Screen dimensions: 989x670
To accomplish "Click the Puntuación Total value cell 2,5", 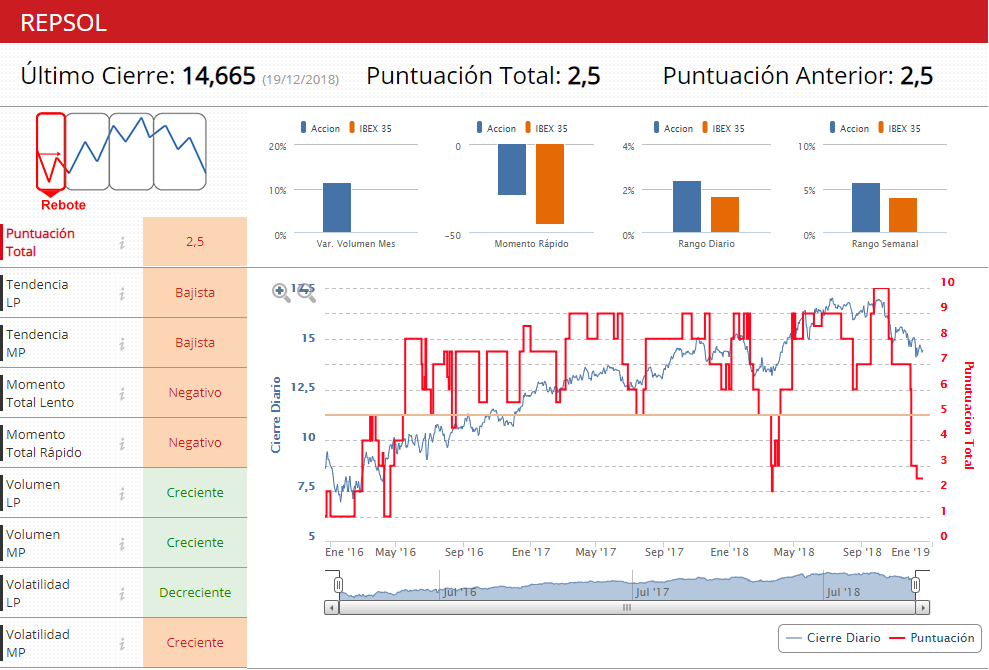I will [x=195, y=242].
